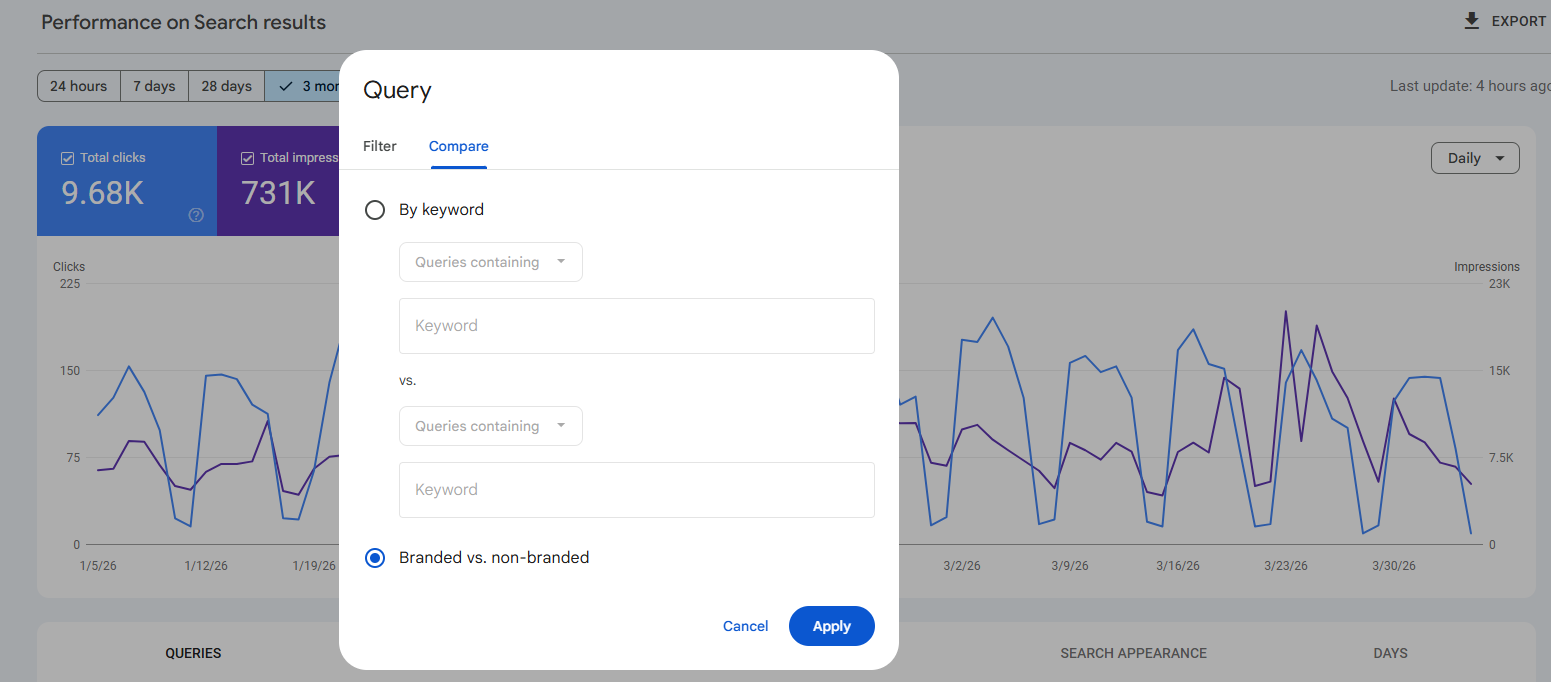Open the second Queries containing dropdown

(490, 425)
